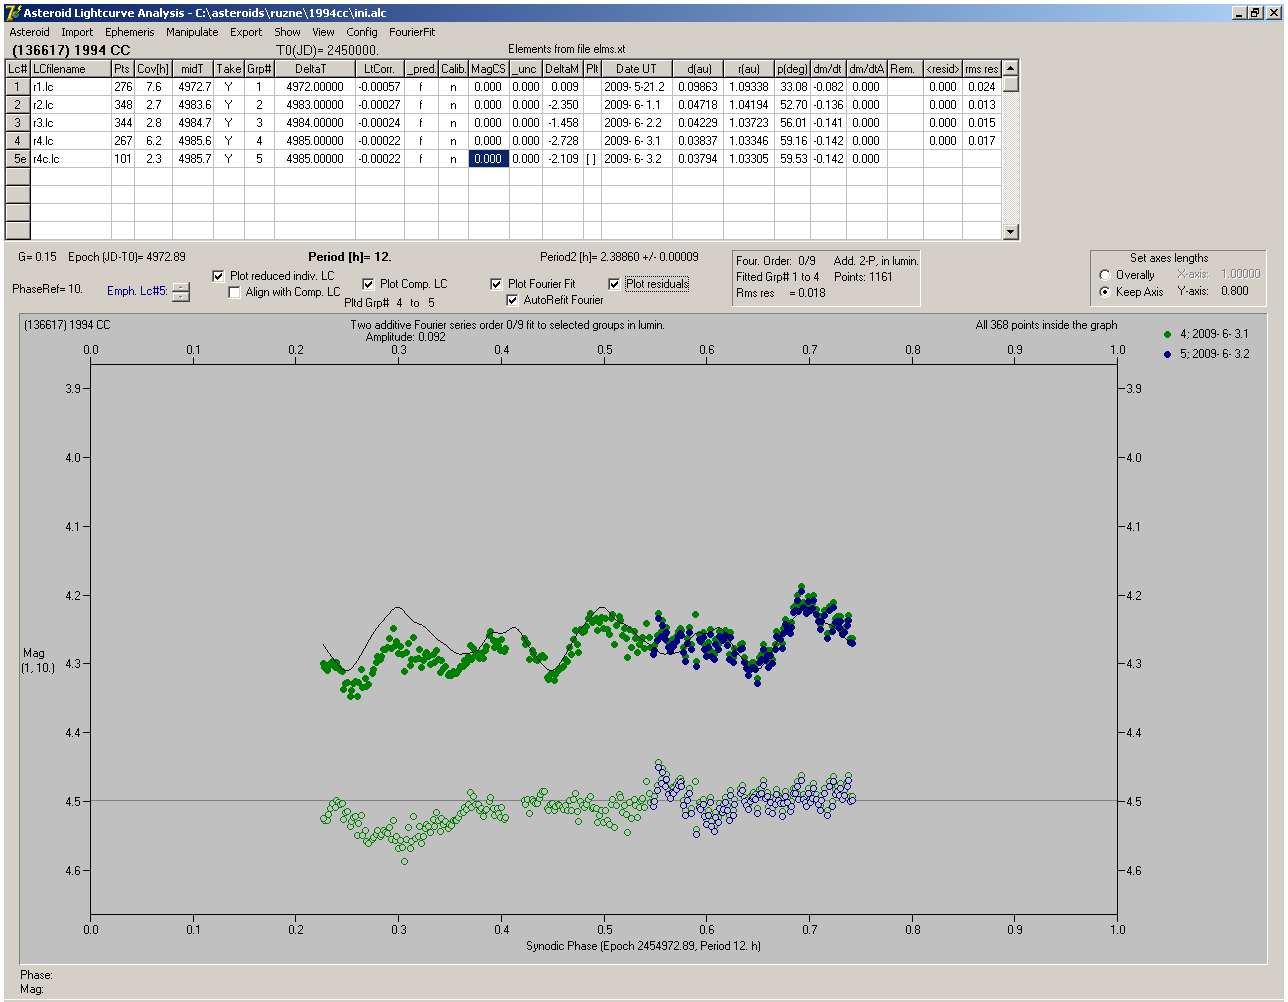Select row header 5e in lightcurve table

coord(18,159)
